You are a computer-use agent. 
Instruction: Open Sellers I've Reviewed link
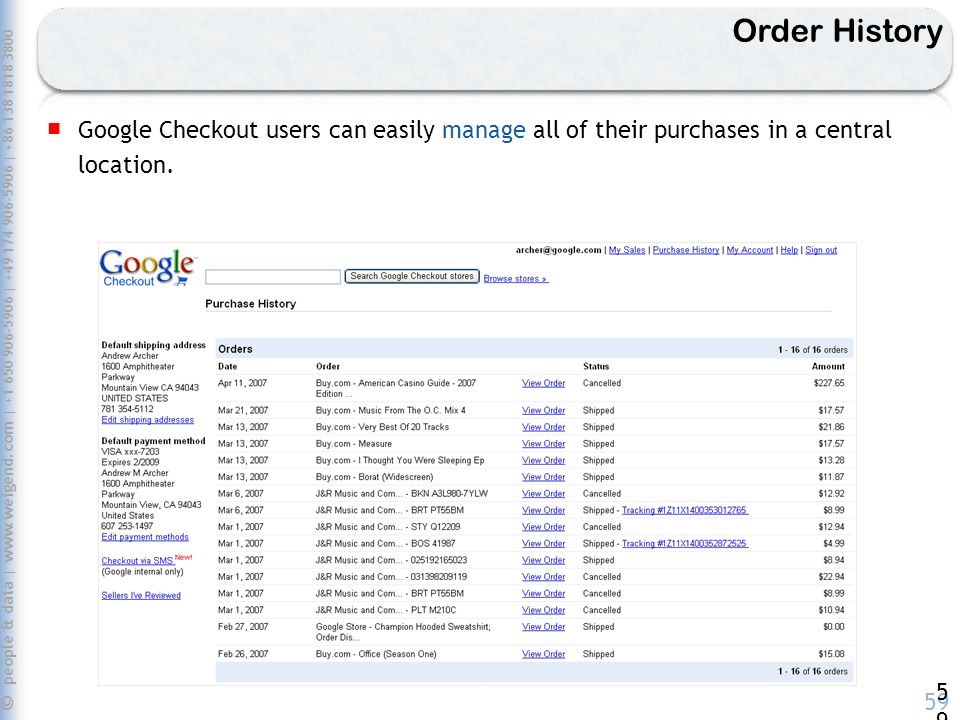click(x=141, y=595)
